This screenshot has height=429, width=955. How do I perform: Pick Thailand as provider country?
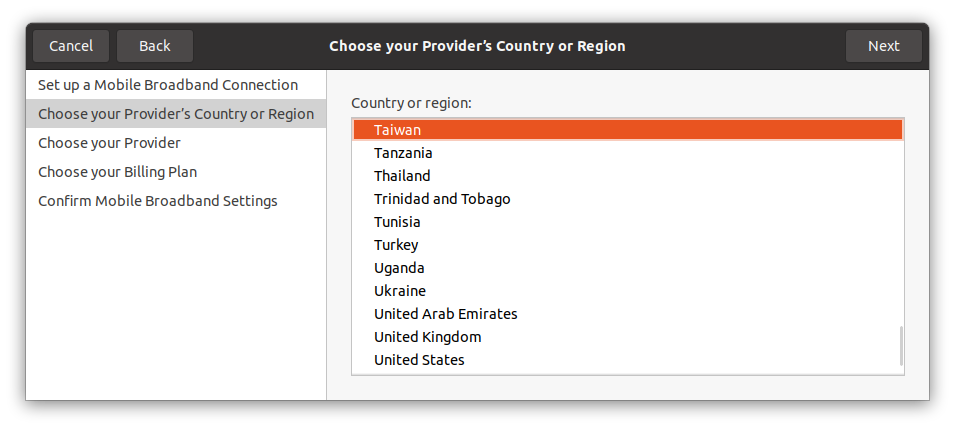click(402, 176)
